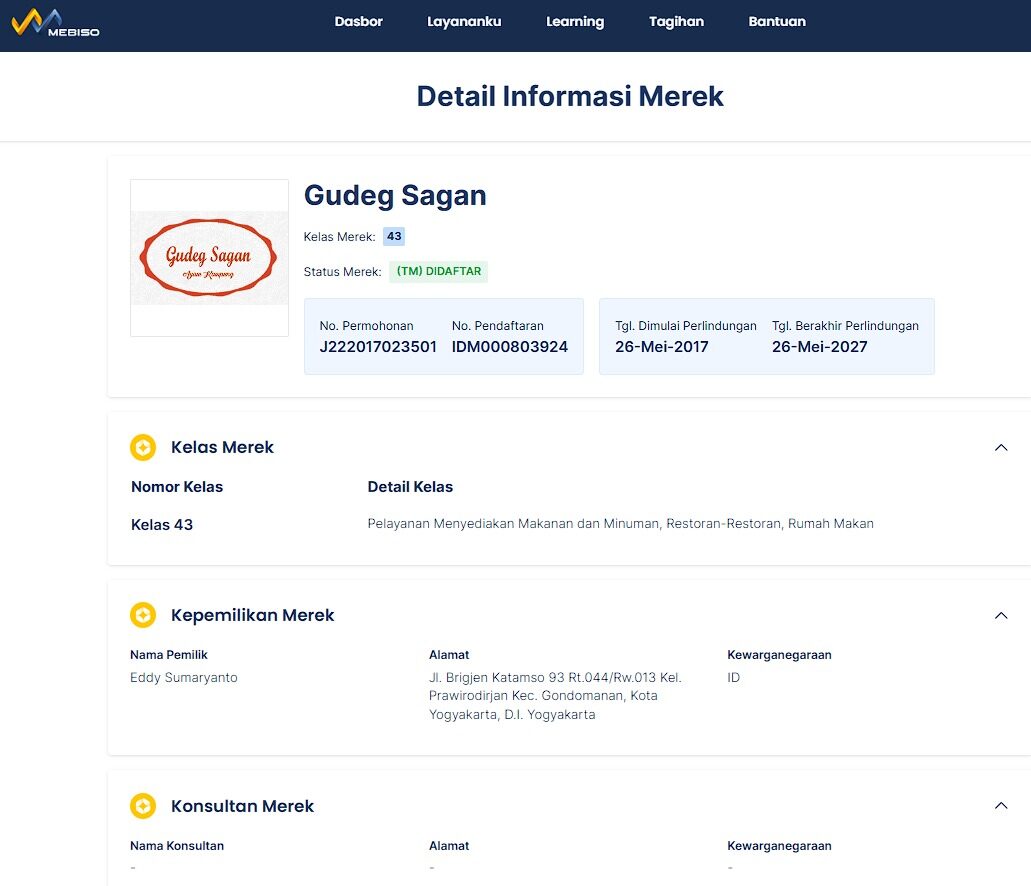Click the class 43 badge
The image size is (1031, 886).
(394, 236)
